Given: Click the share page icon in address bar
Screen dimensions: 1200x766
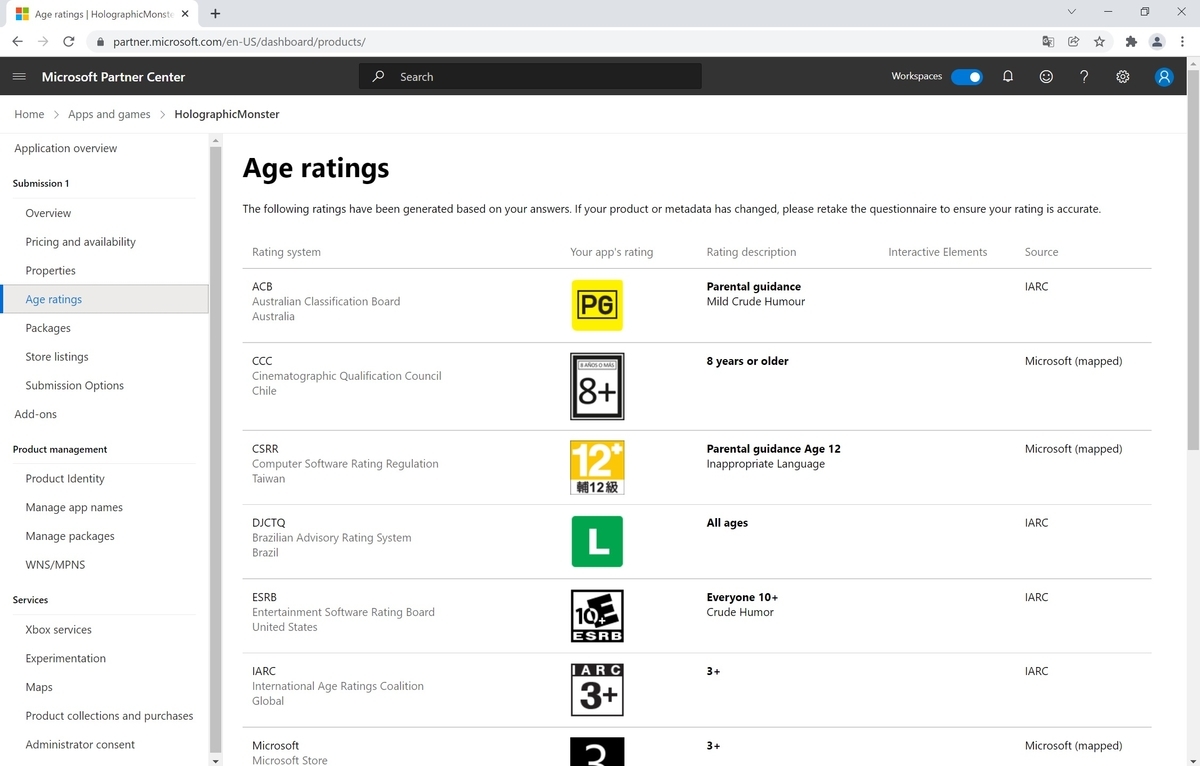Looking at the screenshot, I should pos(1073,42).
